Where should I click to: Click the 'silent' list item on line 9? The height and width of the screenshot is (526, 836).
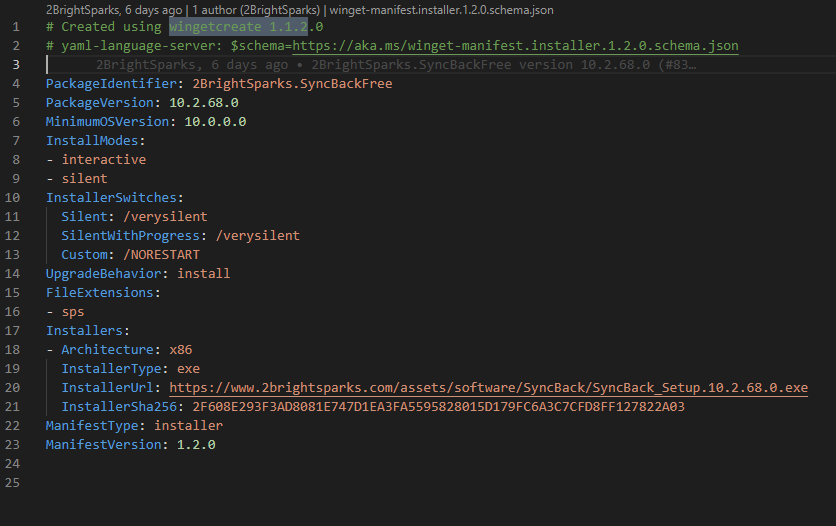(84, 179)
